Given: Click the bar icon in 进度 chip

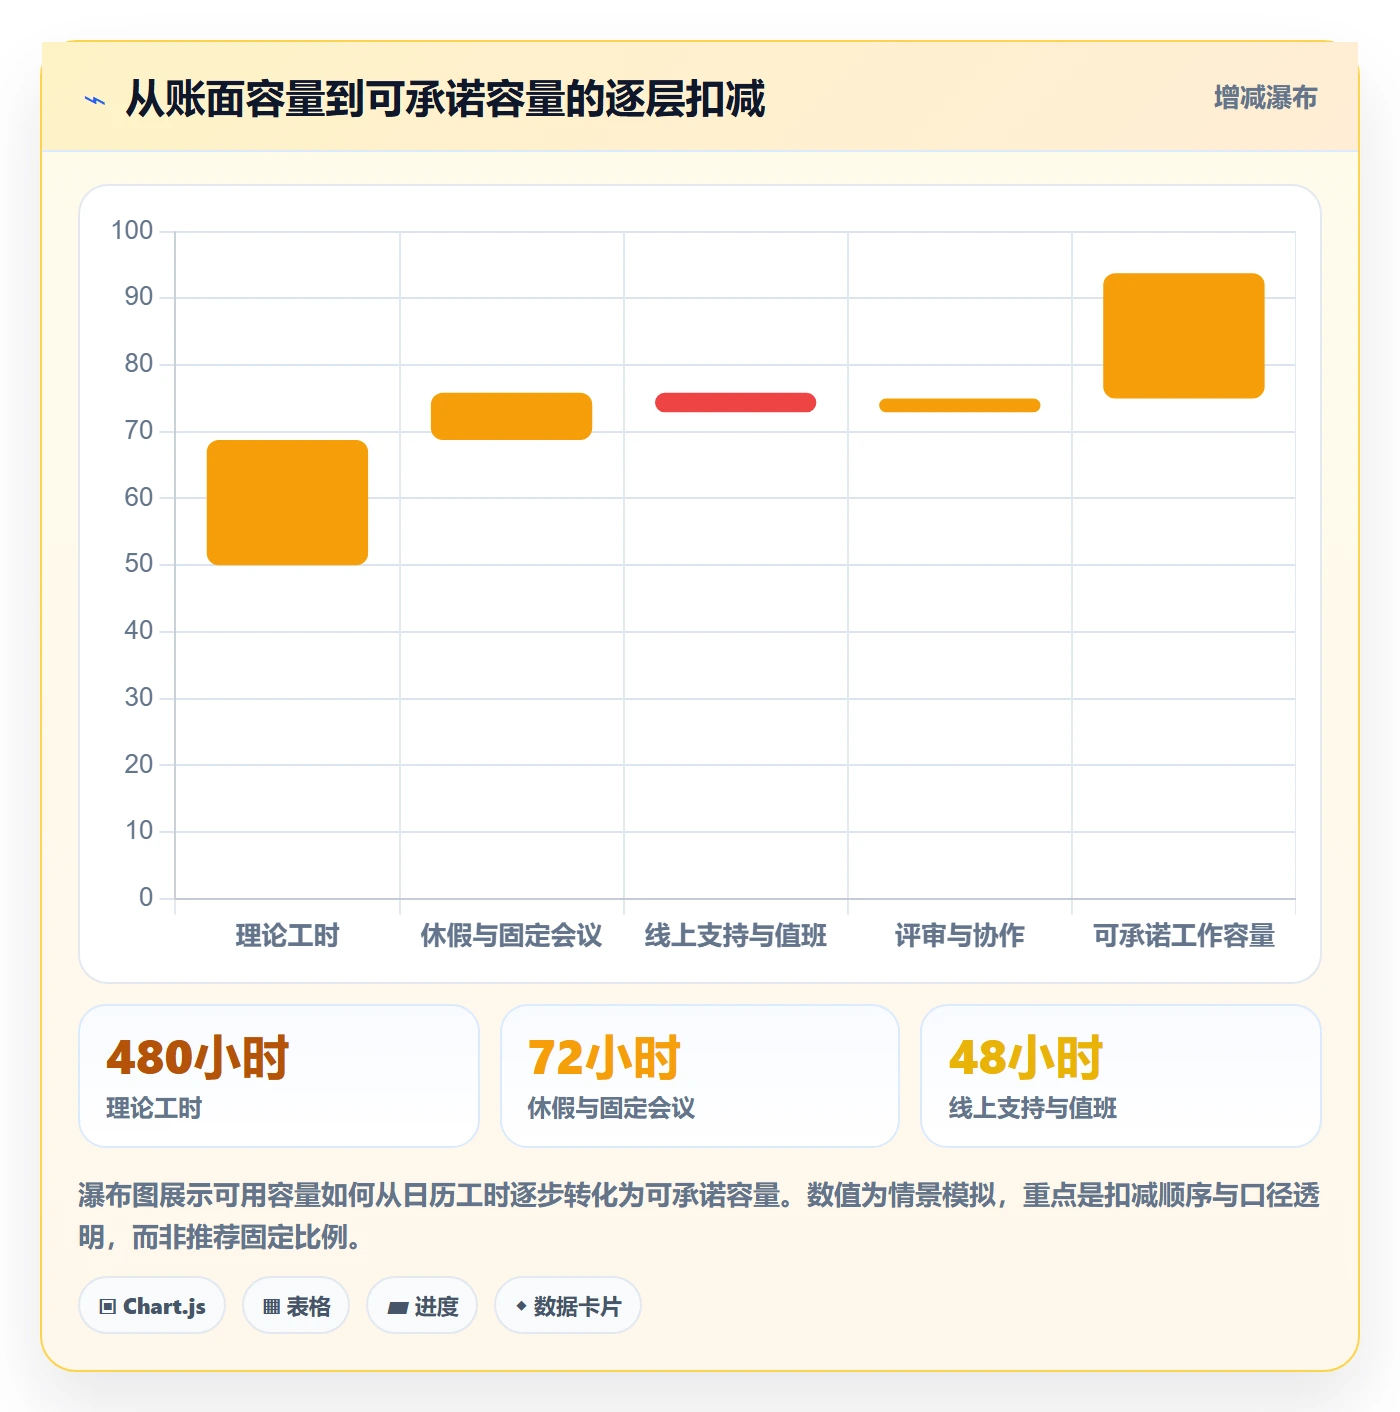Looking at the screenshot, I should [x=397, y=1307].
